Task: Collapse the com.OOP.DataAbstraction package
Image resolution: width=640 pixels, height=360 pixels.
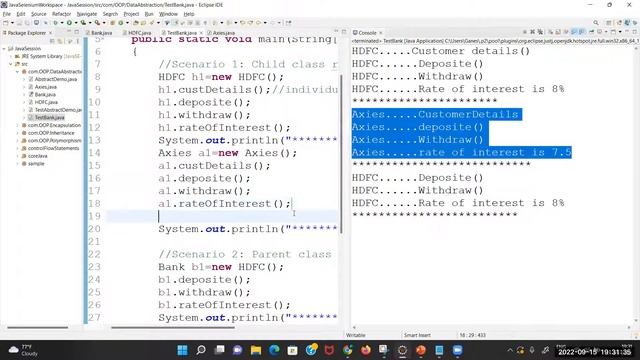Action: (18, 72)
